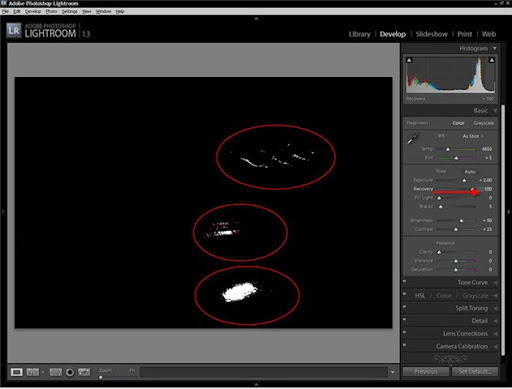Click the left panel show/hide arrow
The image size is (512, 389).
click(x=3, y=212)
